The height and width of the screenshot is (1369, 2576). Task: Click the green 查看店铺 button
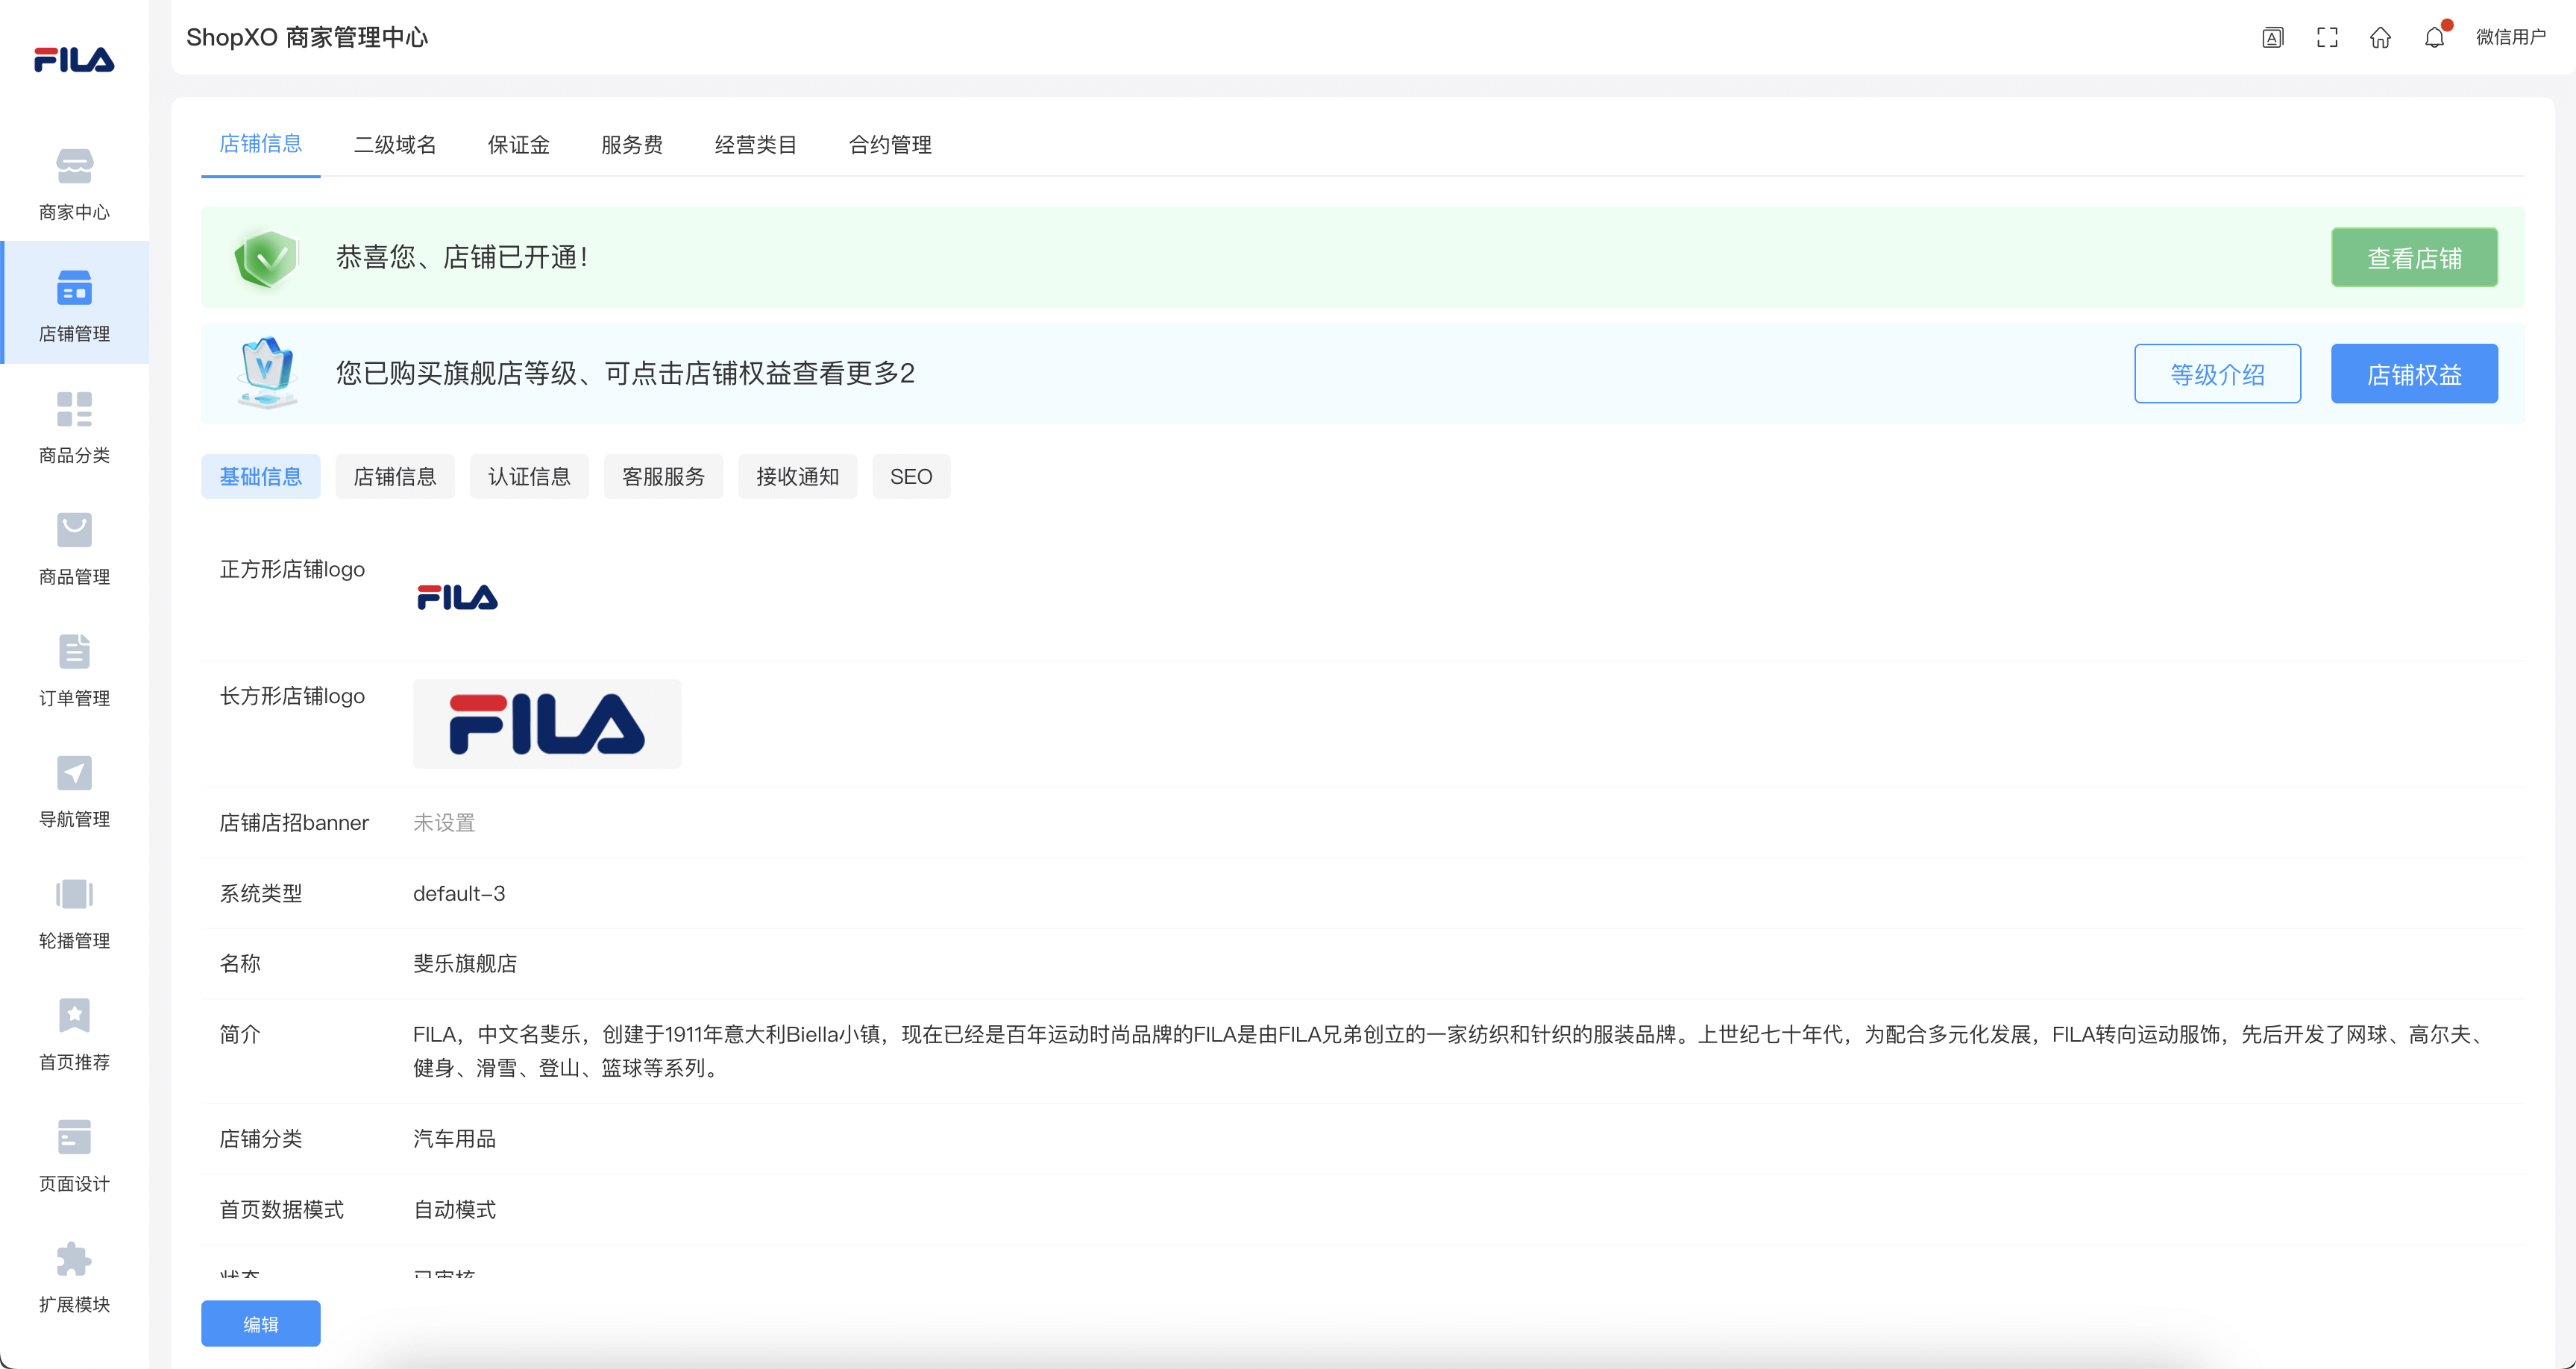[2414, 258]
